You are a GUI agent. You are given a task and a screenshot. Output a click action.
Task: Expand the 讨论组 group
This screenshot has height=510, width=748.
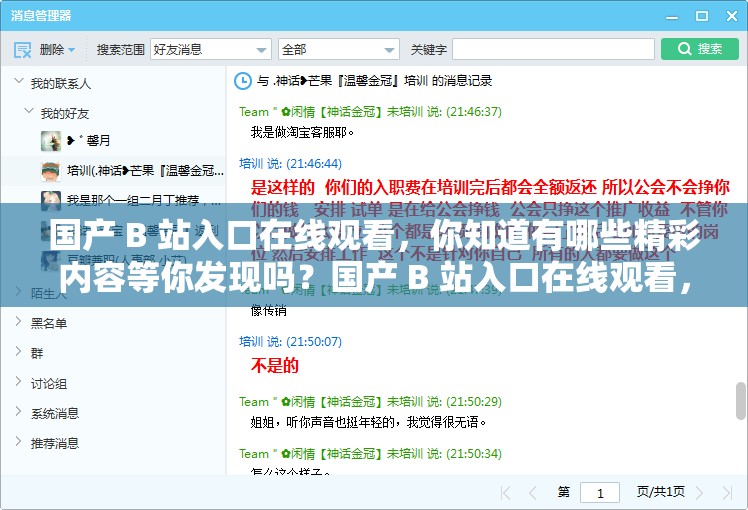click(x=19, y=381)
